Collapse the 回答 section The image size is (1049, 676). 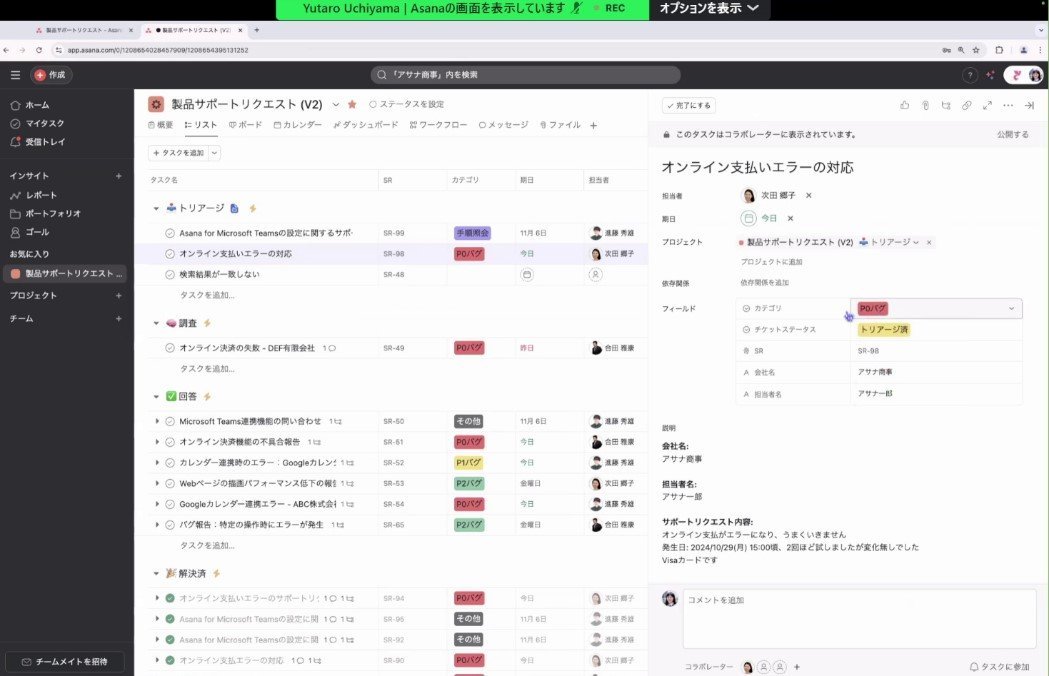[156, 397]
